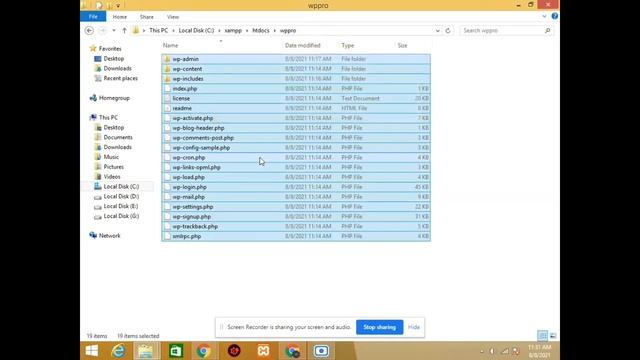
Task: Select the wp-settings.php file
Action: point(296,207)
